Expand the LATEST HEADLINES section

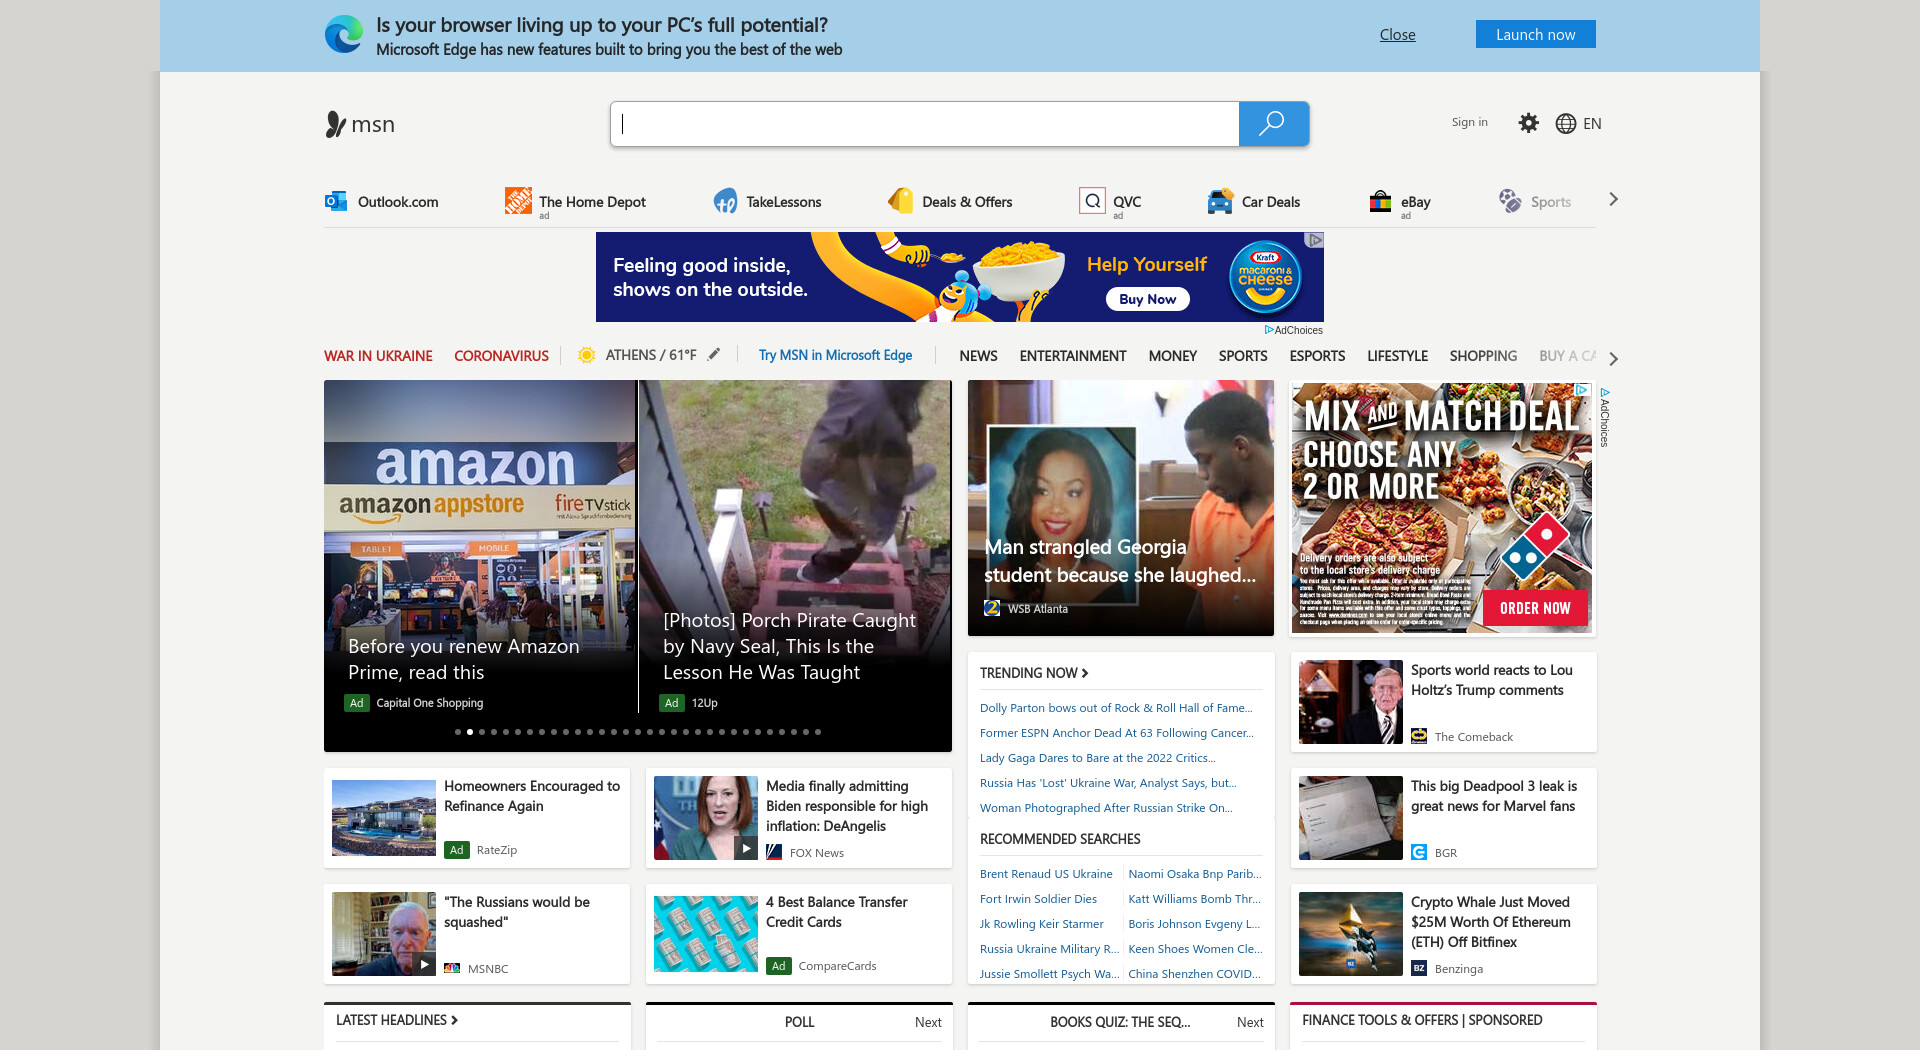tap(397, 1020)
